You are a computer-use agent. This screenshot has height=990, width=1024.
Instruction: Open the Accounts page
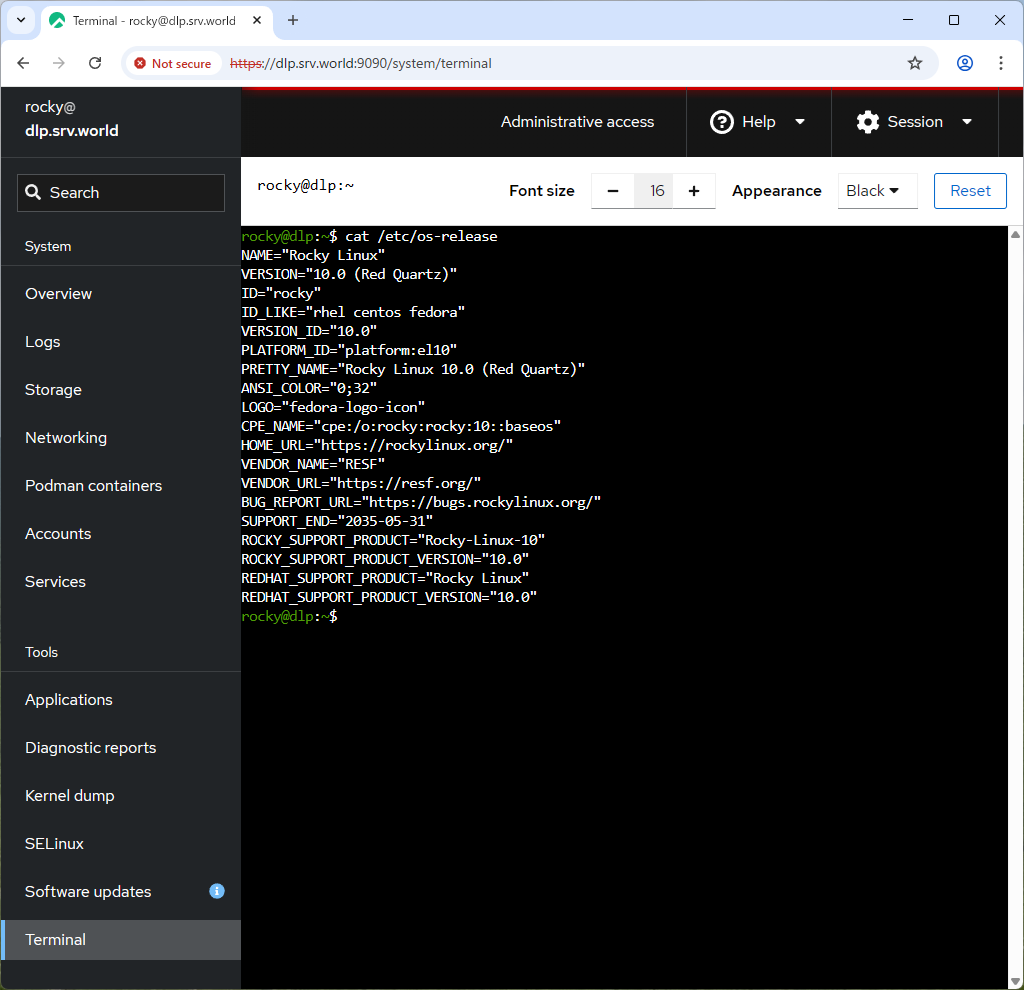point(57,533)
